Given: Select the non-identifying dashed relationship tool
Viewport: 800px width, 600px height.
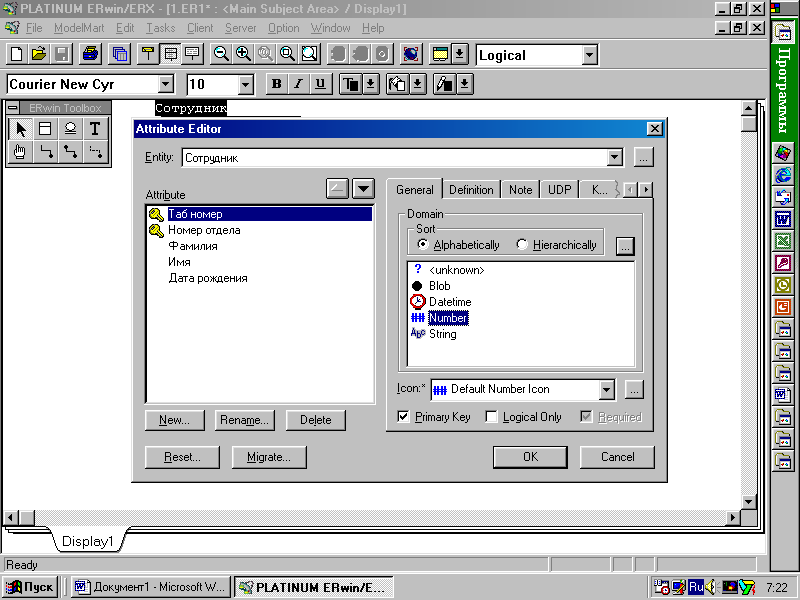Looking at the screenshot, I should 95,152.
